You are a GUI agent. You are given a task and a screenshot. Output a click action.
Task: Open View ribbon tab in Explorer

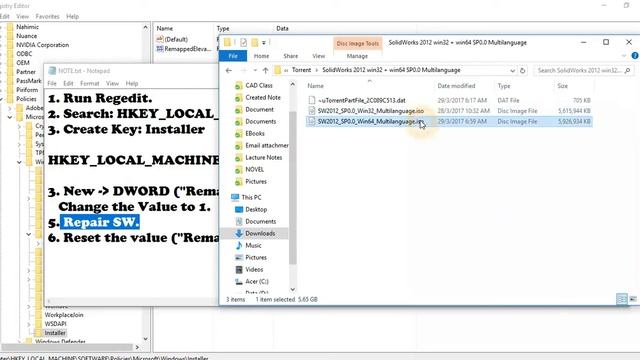coord(319,56)
